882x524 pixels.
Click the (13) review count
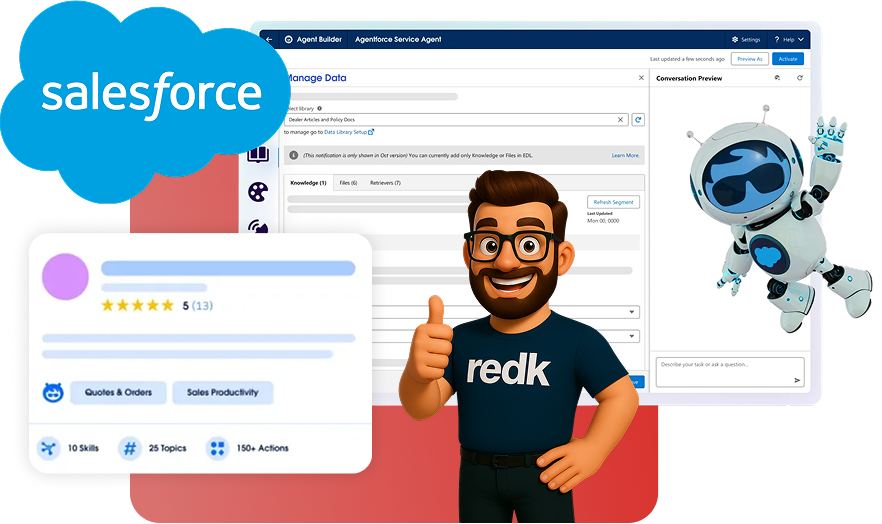202,306
